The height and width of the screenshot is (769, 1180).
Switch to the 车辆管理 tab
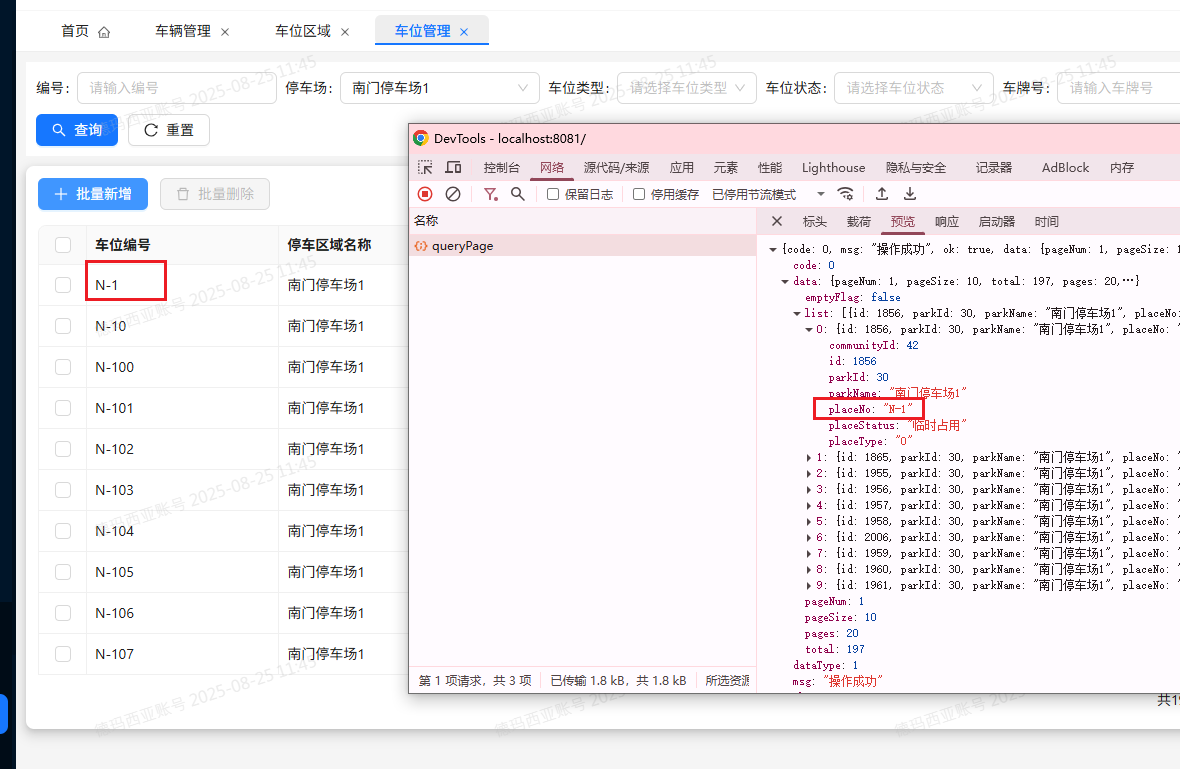(184, 31)
